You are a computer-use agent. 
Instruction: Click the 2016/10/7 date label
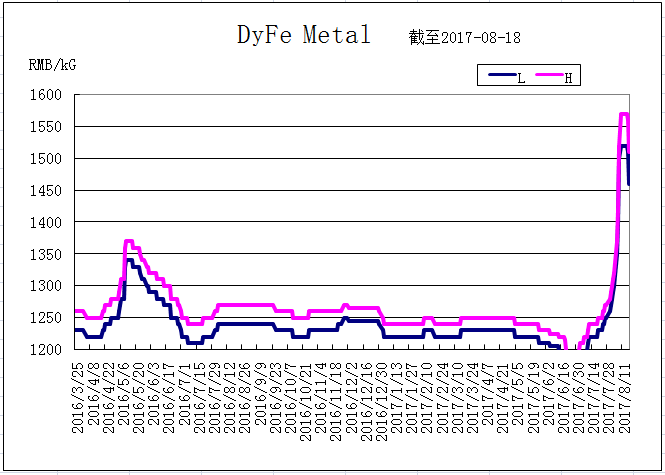[x=291, y=397]
